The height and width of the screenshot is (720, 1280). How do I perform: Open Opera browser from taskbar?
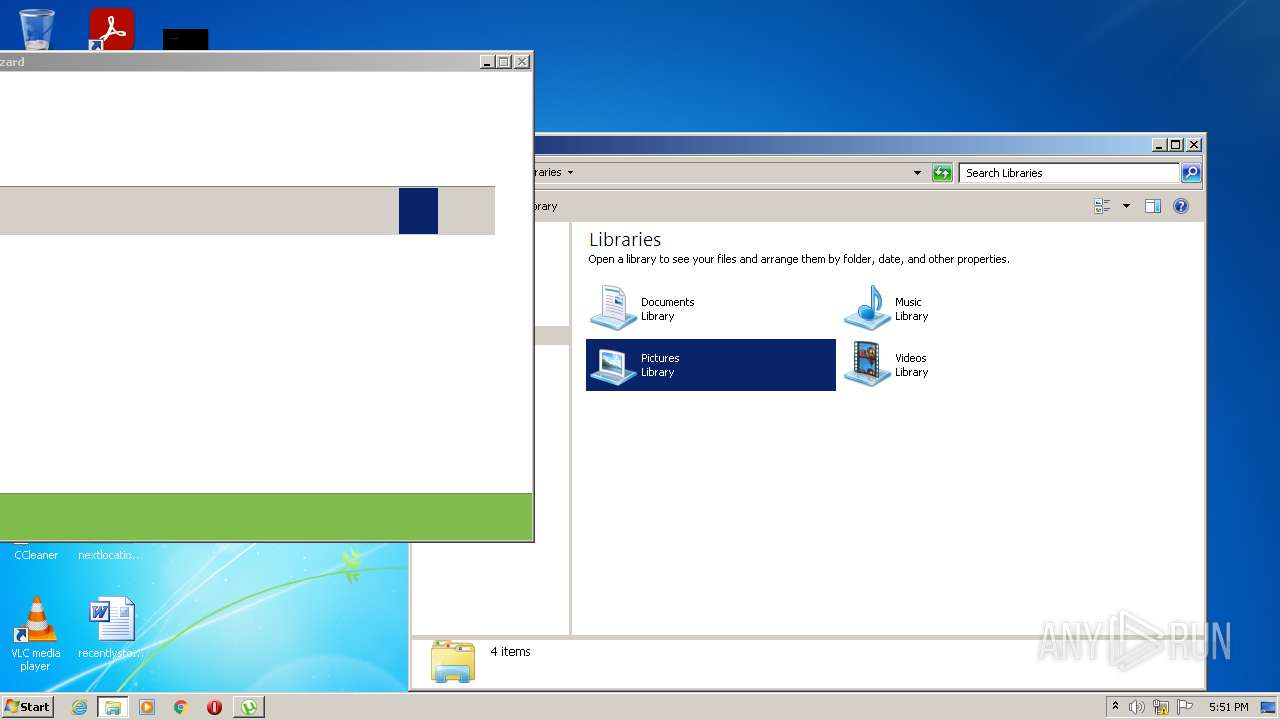pyautogui.click(x=214, y=707)
